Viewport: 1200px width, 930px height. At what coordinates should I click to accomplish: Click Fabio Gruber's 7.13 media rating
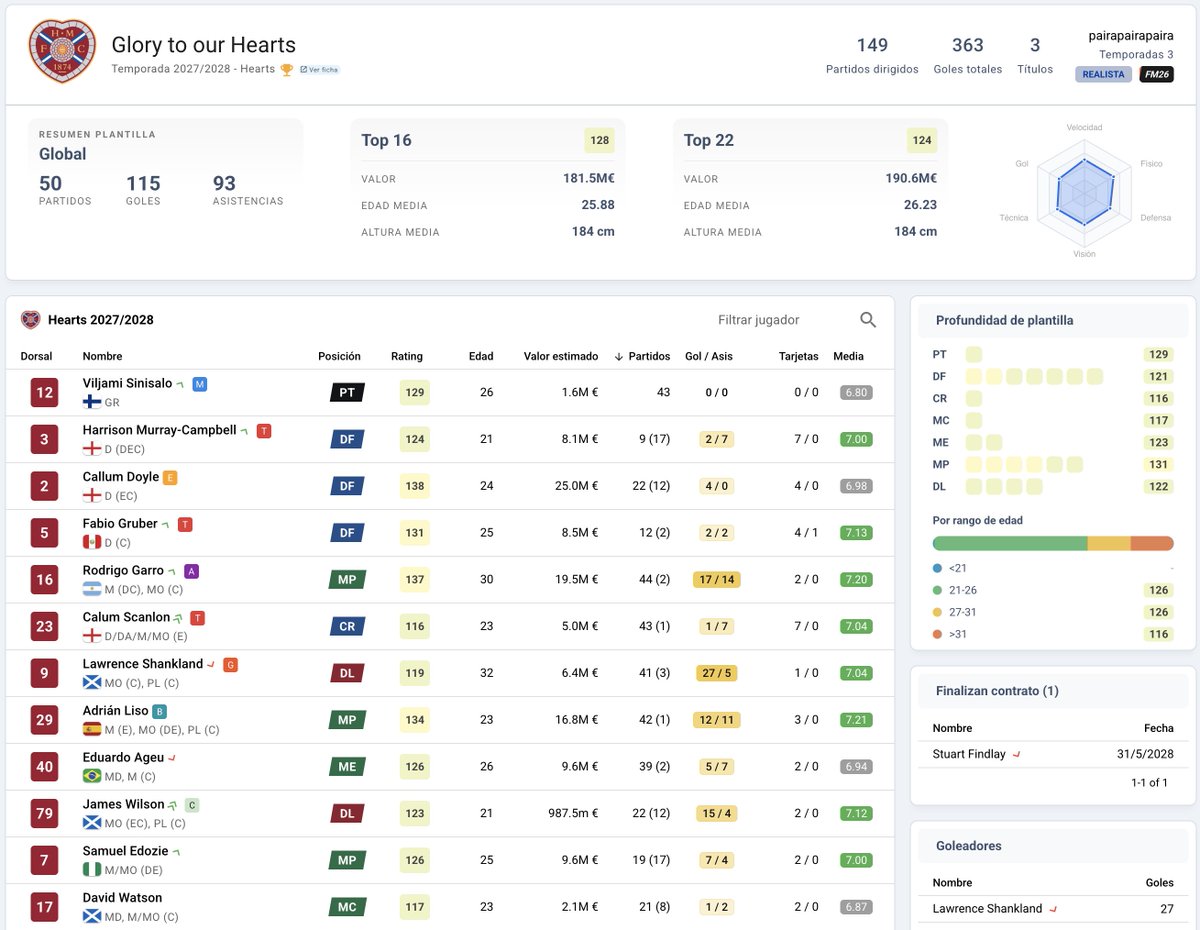click(856, 533)
